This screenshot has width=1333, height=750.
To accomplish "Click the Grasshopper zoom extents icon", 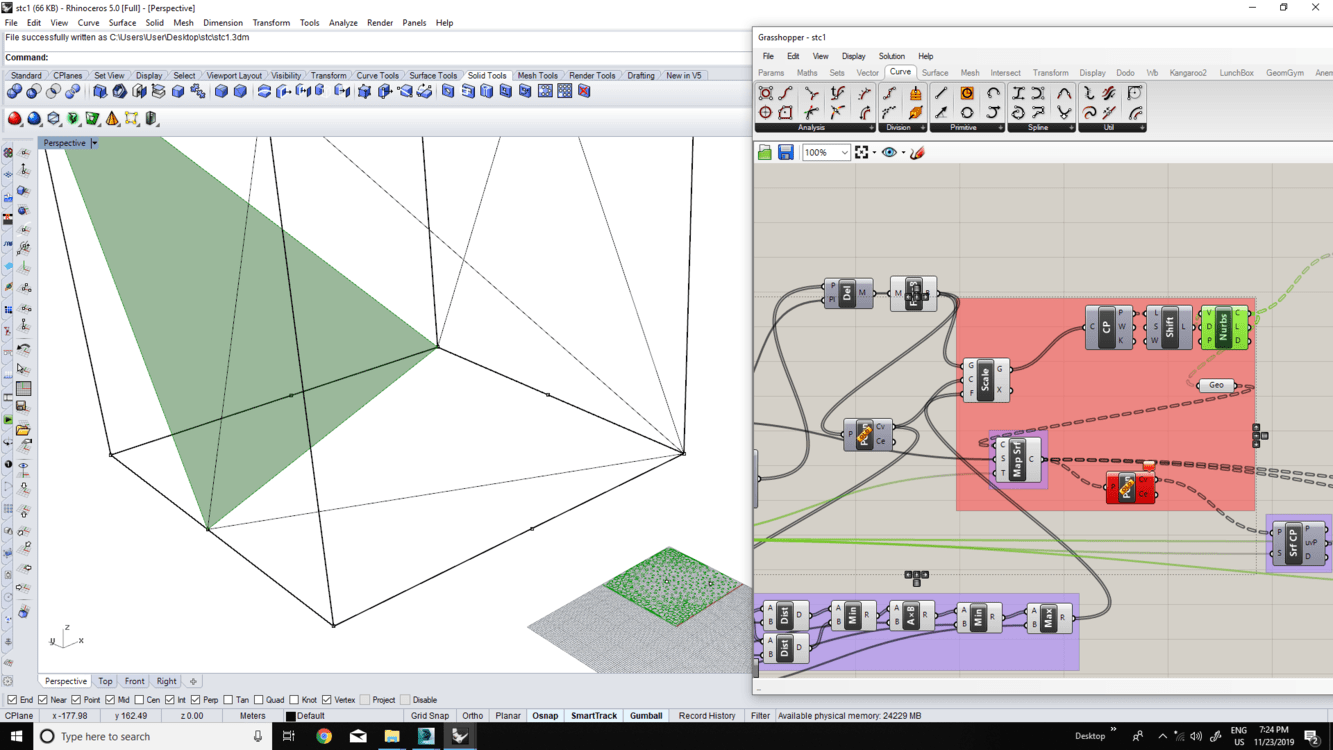I will (x=861, y=153).
